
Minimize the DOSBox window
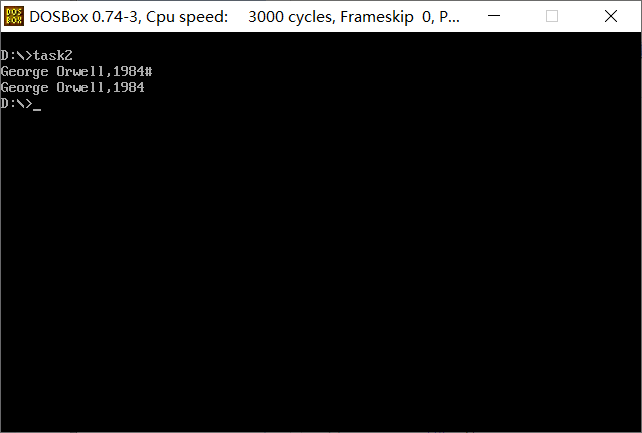point(494,16)
